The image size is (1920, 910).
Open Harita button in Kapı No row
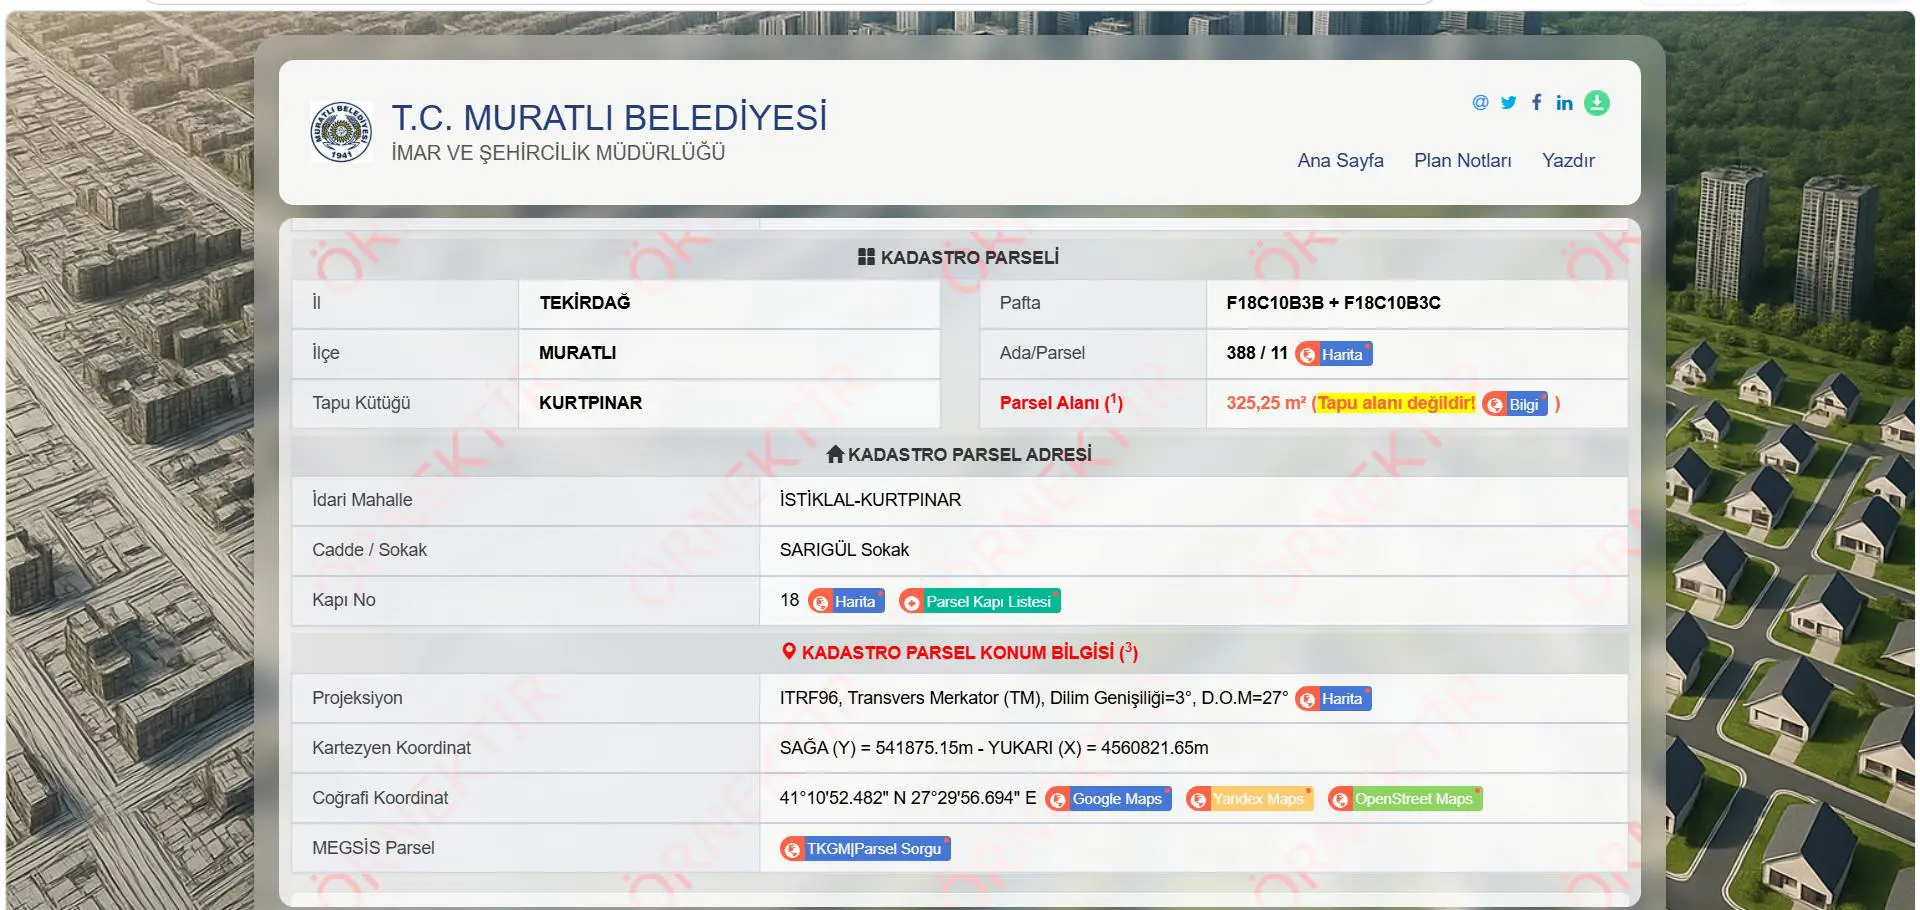847,601
